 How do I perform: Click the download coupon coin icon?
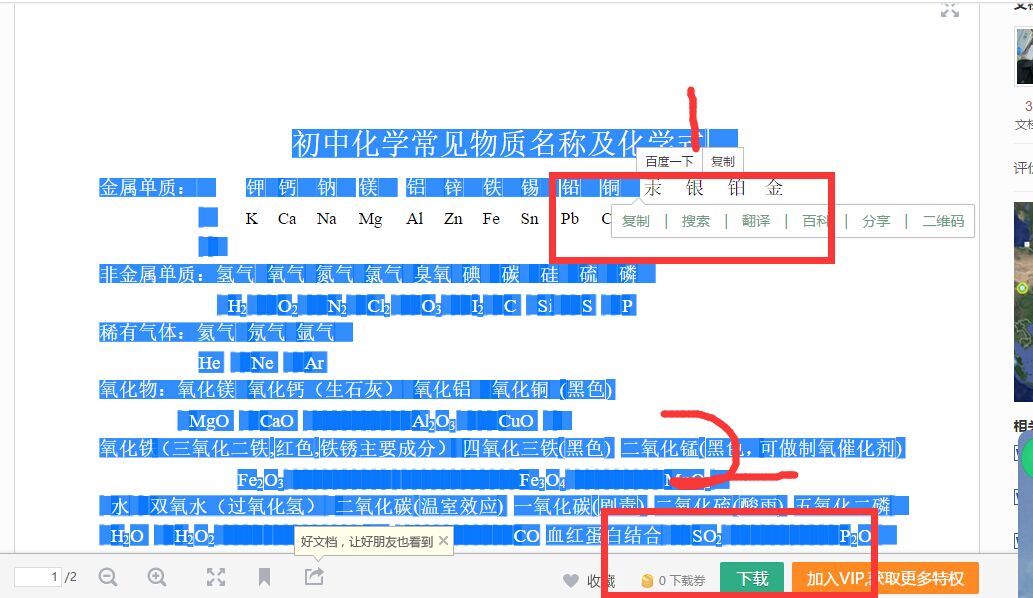(649, 578)
